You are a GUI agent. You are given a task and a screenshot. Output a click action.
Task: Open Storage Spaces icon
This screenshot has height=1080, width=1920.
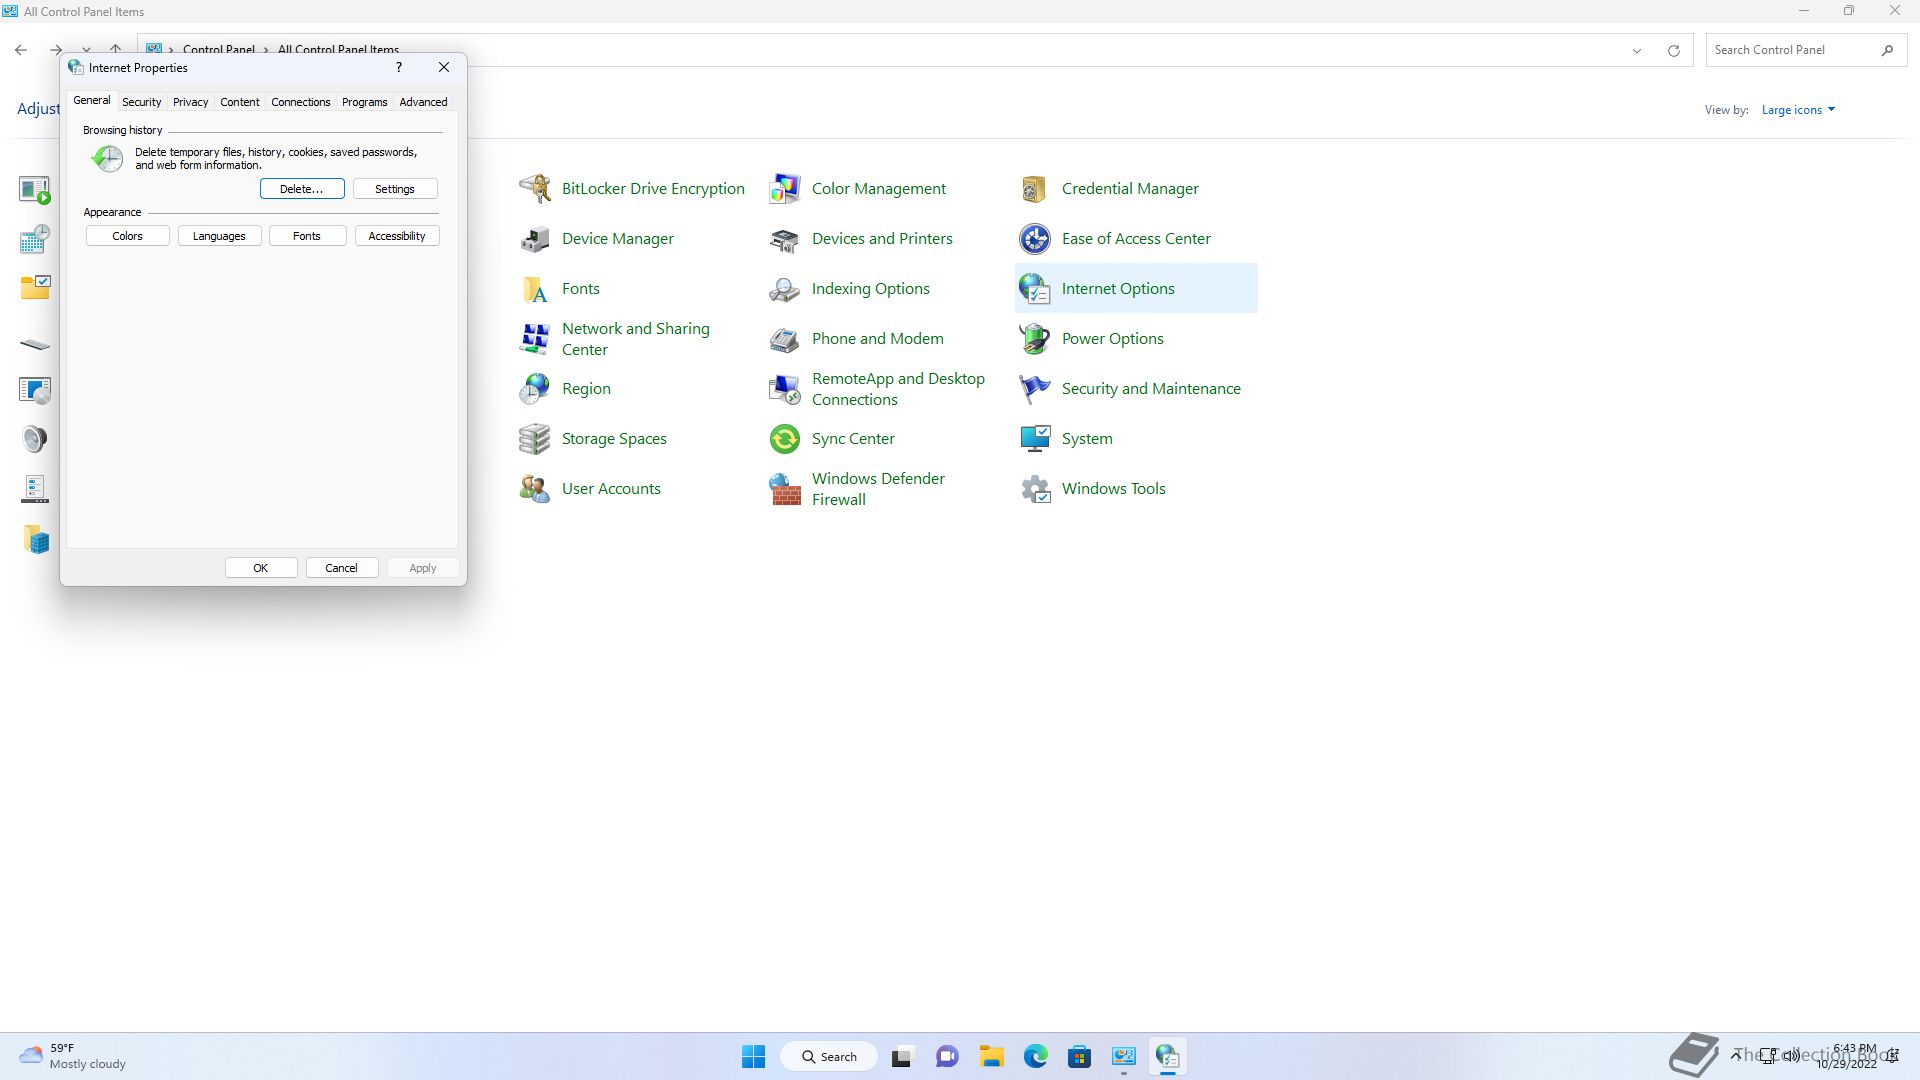[x=535, y=438]
